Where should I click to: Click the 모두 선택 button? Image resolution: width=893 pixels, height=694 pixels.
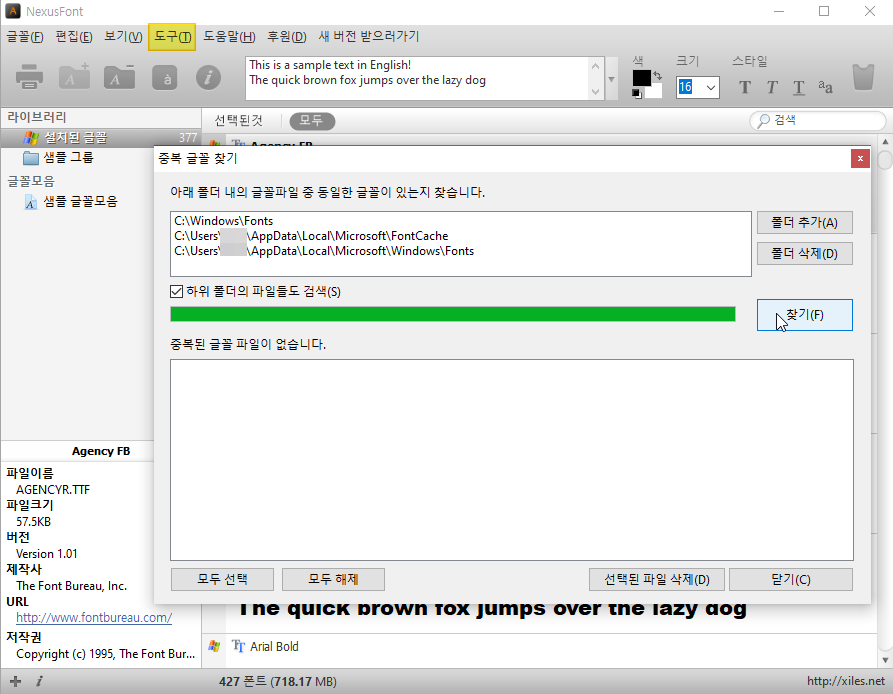pos(222,580)
